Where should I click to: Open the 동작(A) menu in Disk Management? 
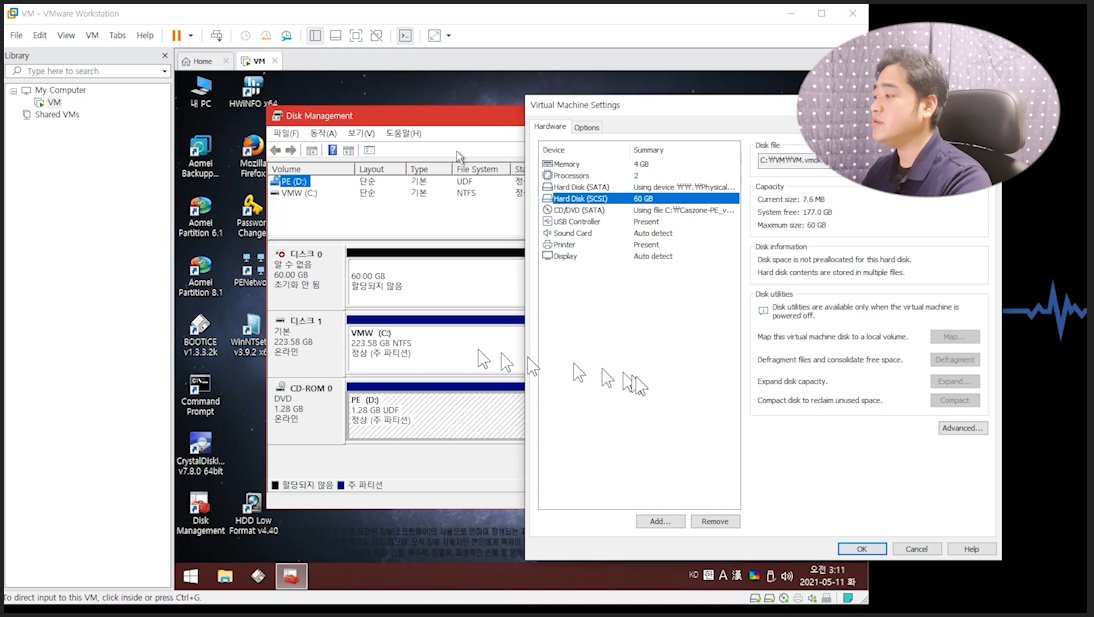pyautogui.click(x=323, y=133)
